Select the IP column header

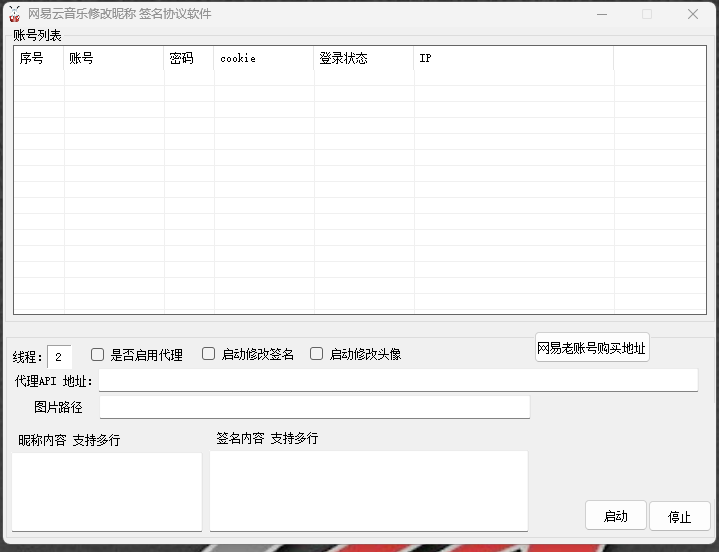click(x=512, y=59)
